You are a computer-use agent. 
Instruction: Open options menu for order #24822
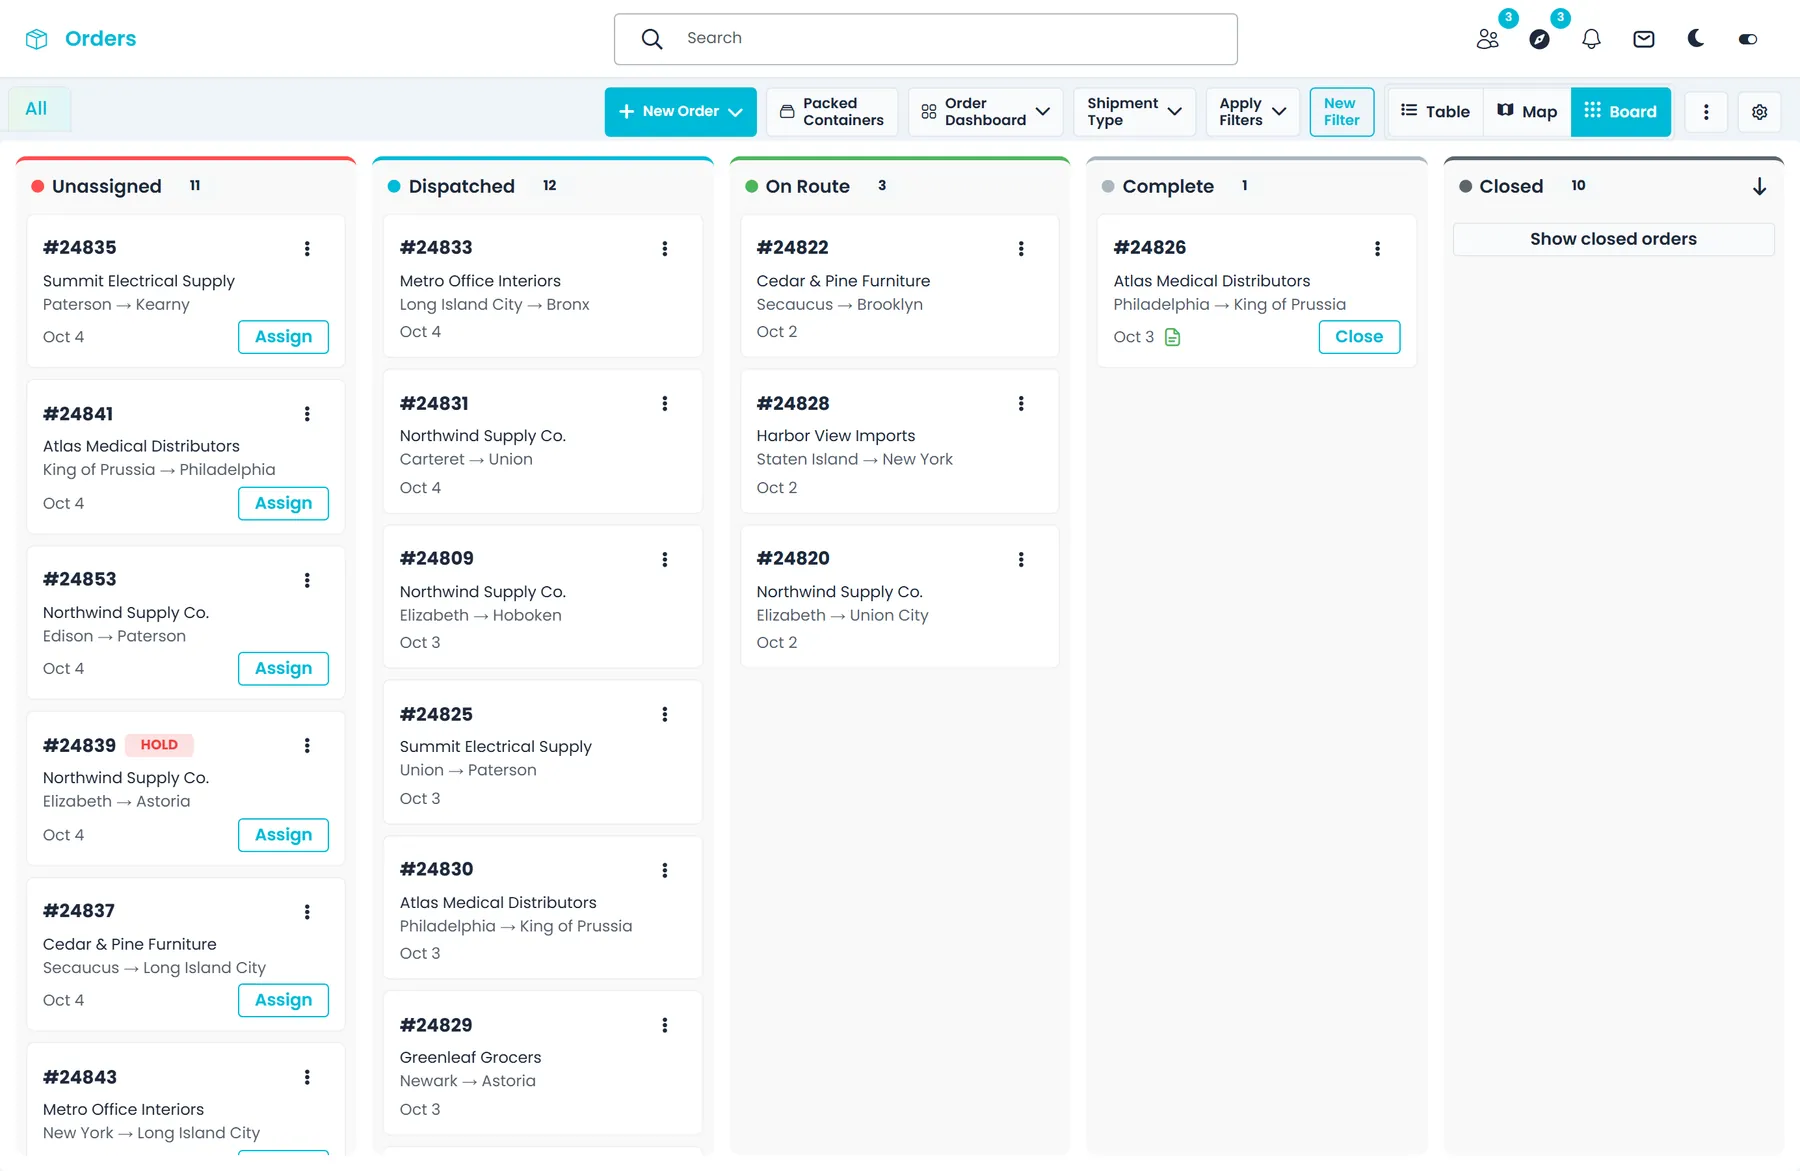[x=1021, y=249]
